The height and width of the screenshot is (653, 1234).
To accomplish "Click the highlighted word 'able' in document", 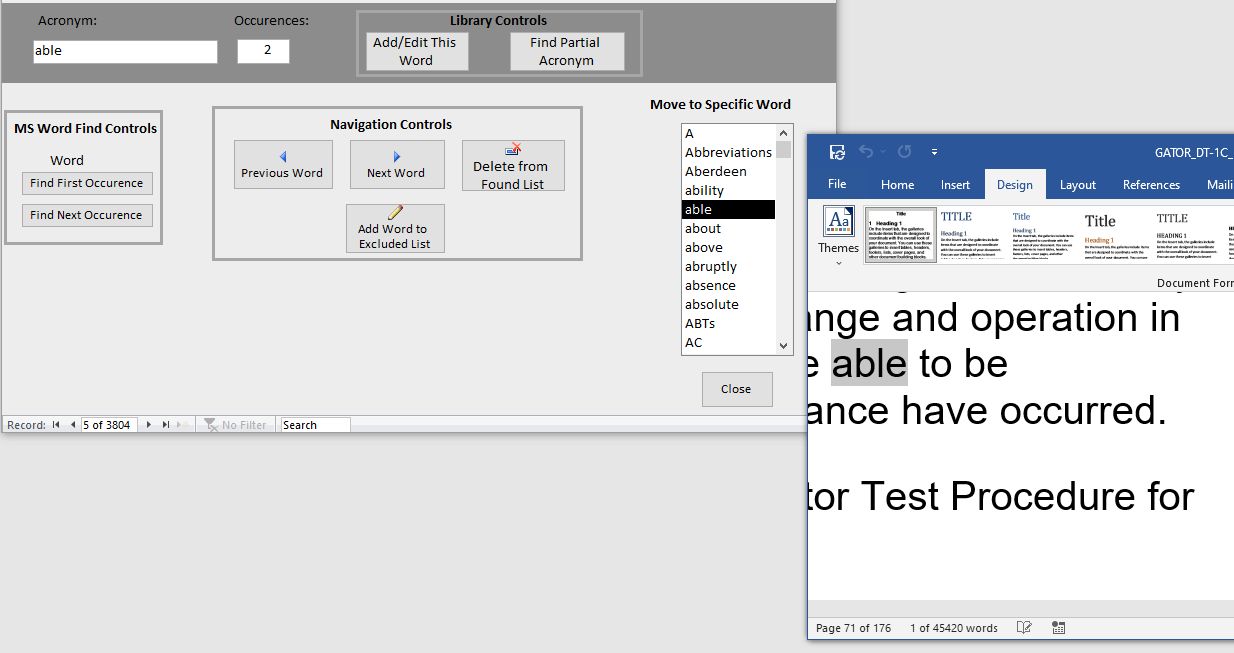I will [x=869, y=364].
